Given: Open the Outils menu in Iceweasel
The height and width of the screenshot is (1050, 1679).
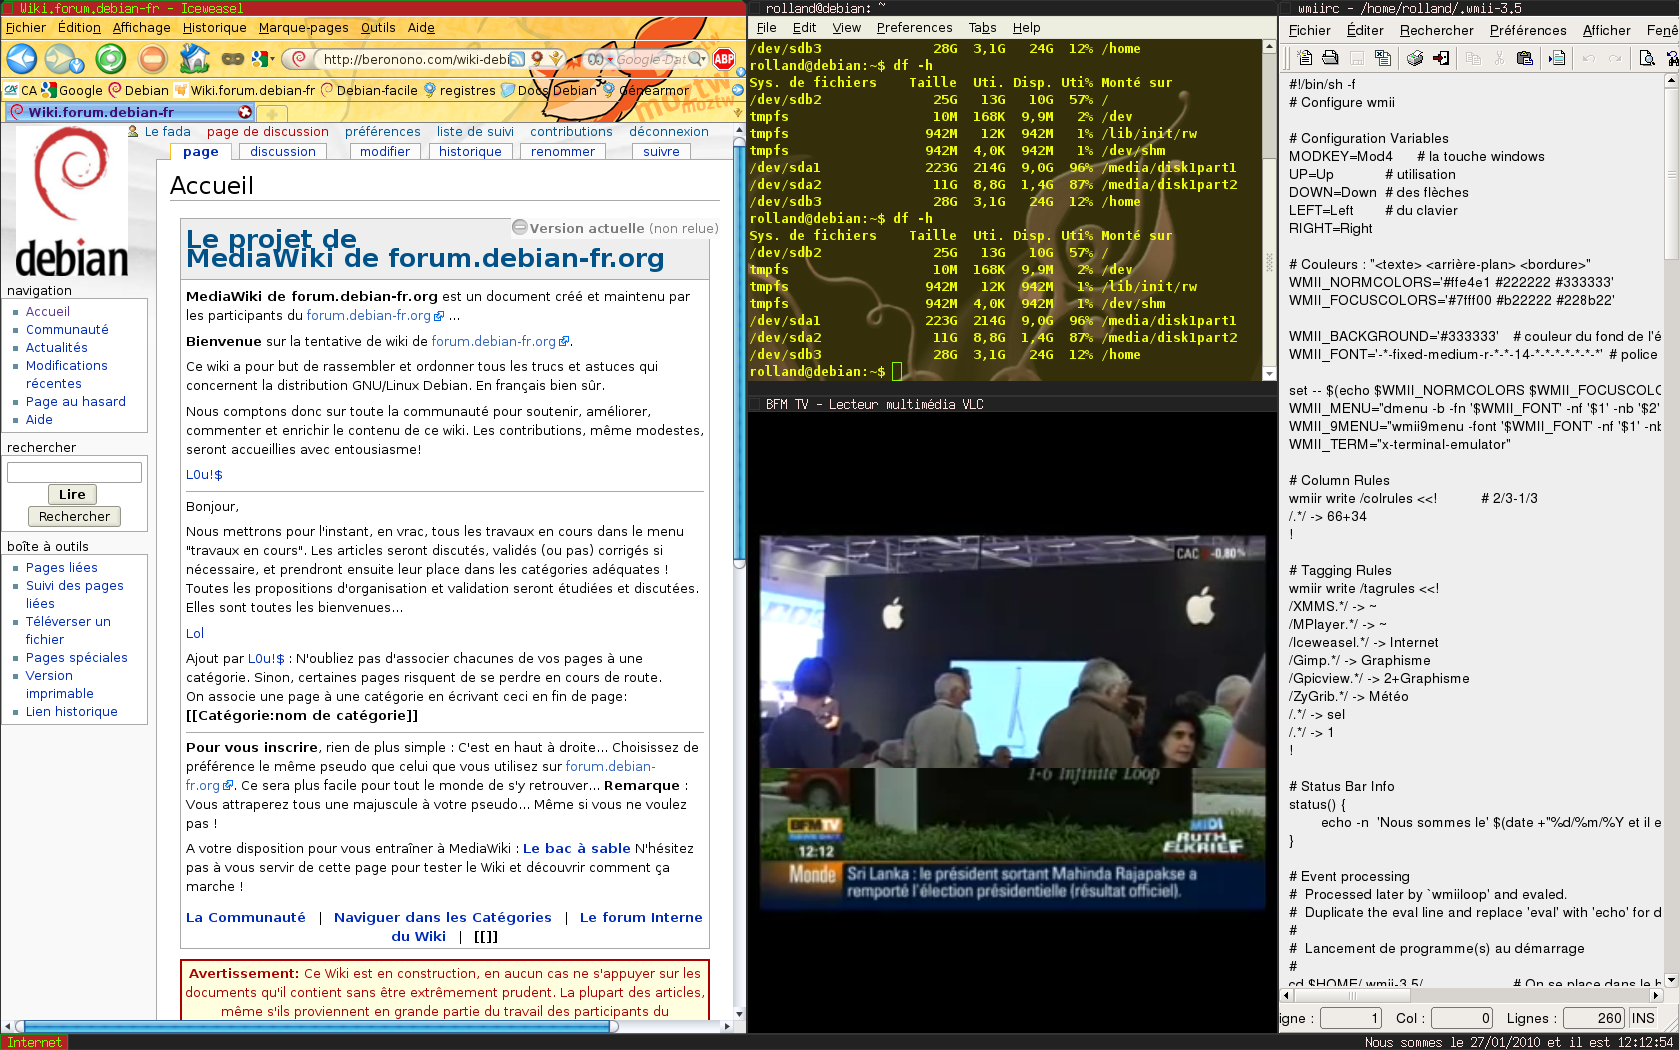Looking at the screenshot, I should point(378,28).
